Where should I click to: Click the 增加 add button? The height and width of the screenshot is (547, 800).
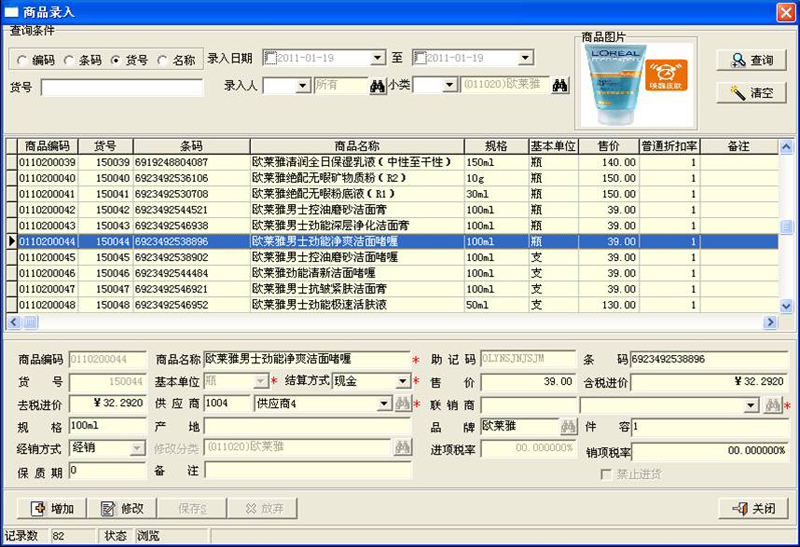pyautogui.click(x=52, y=508)
